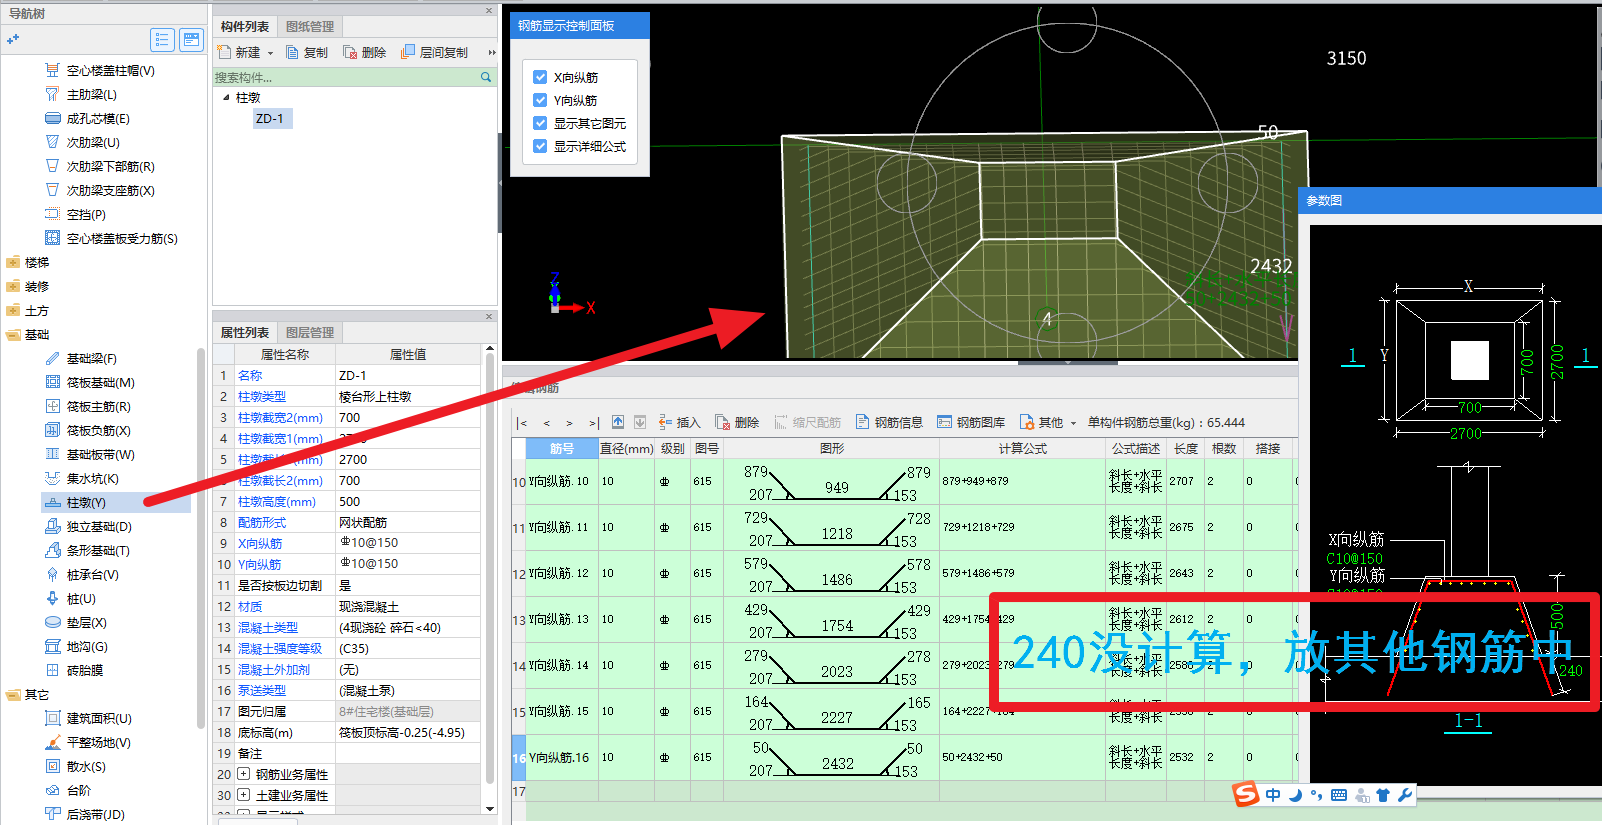This screenshot has height=825, width=1602.
Task: Go to first rebar record arrow
Action: click(x=523, y=423)
